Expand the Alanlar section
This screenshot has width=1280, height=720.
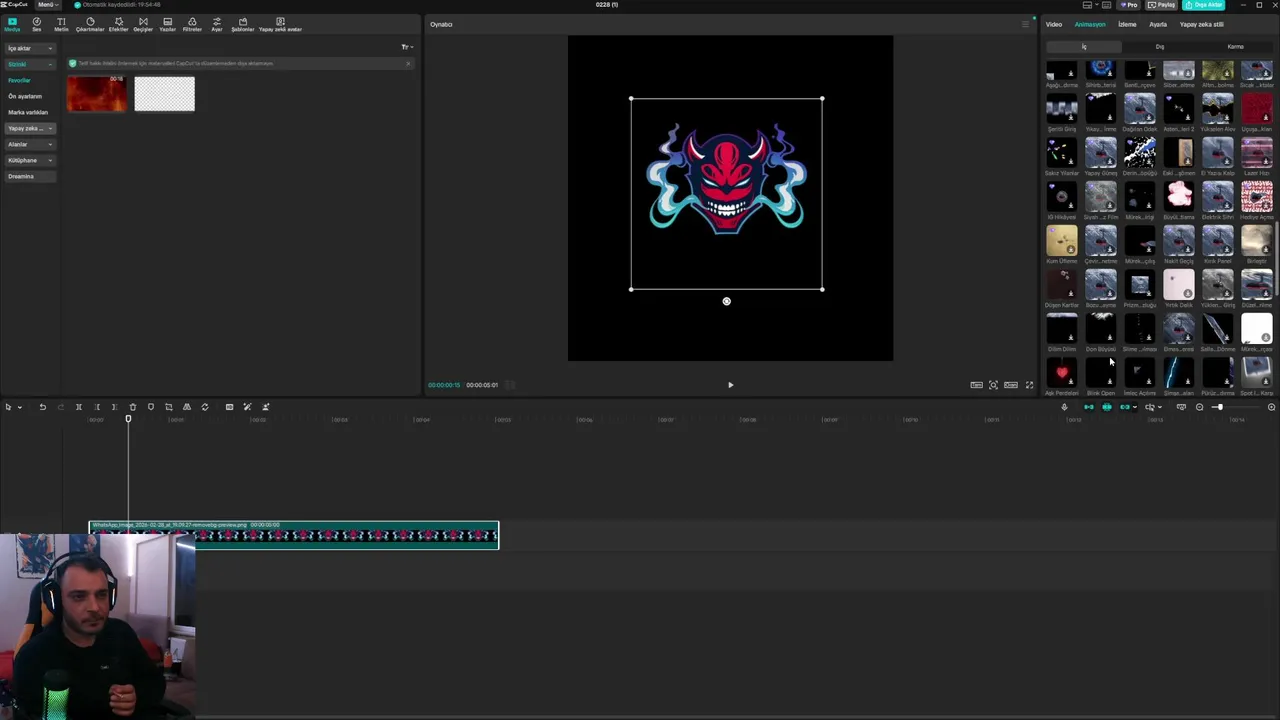[31, 144]
